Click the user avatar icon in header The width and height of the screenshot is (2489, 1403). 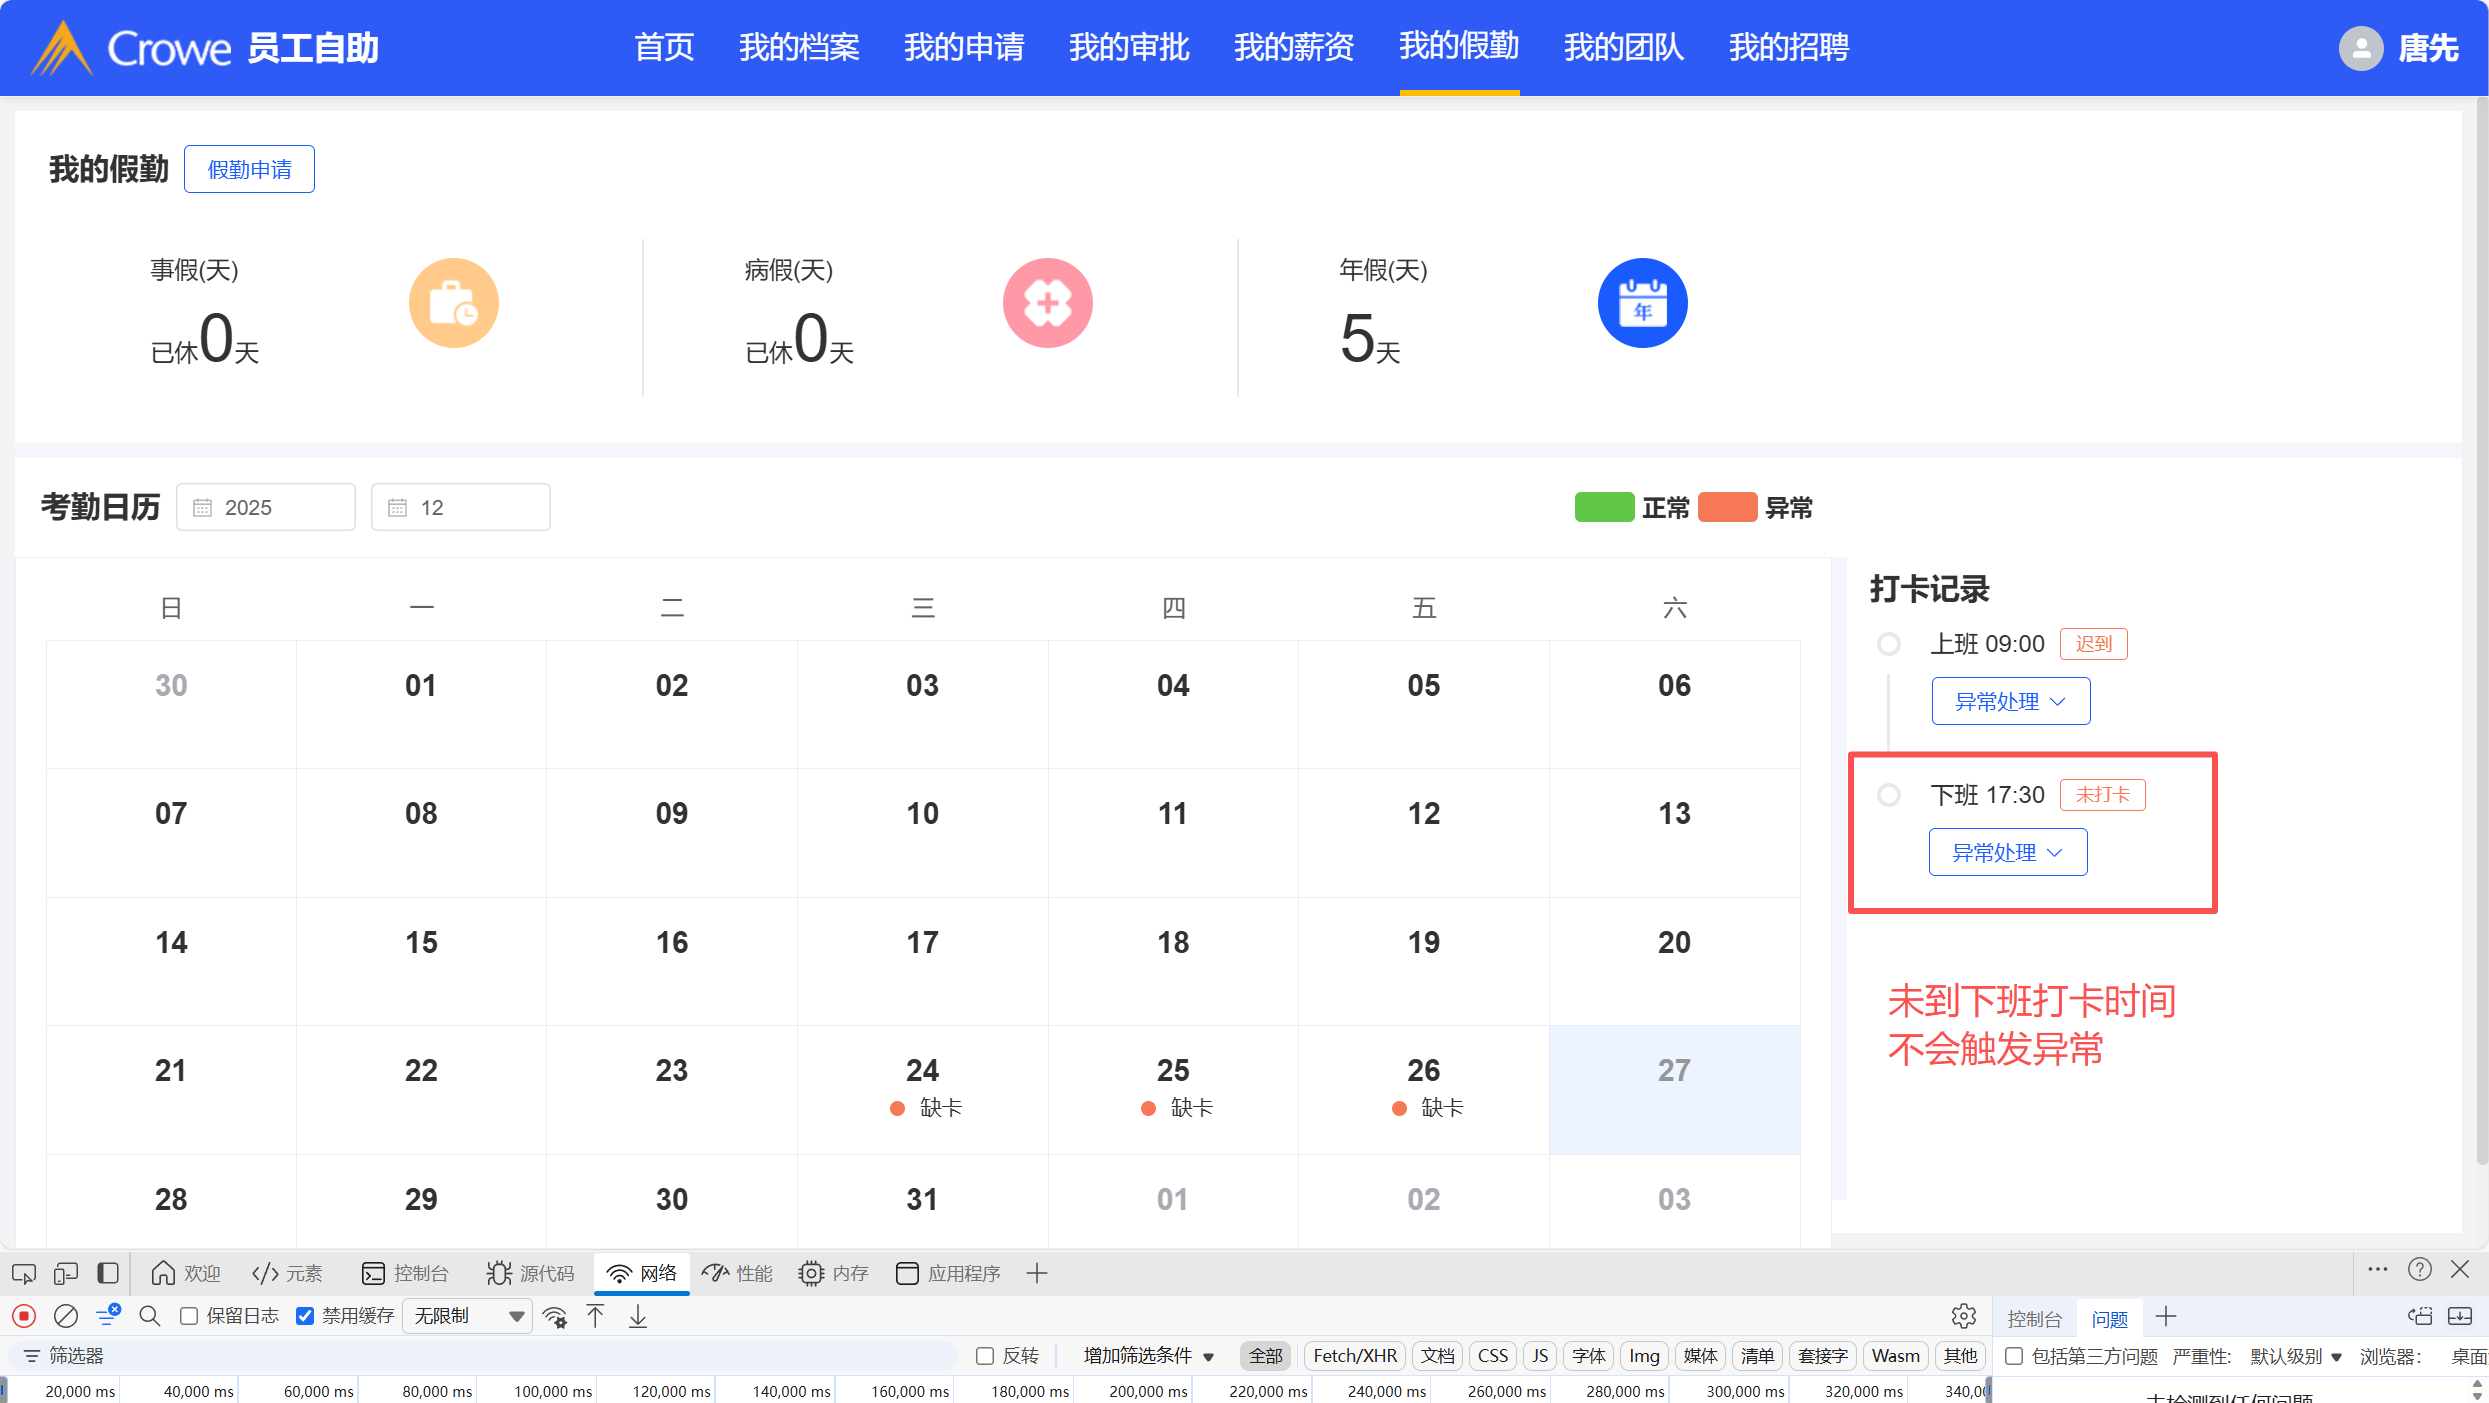point(2360,48)
